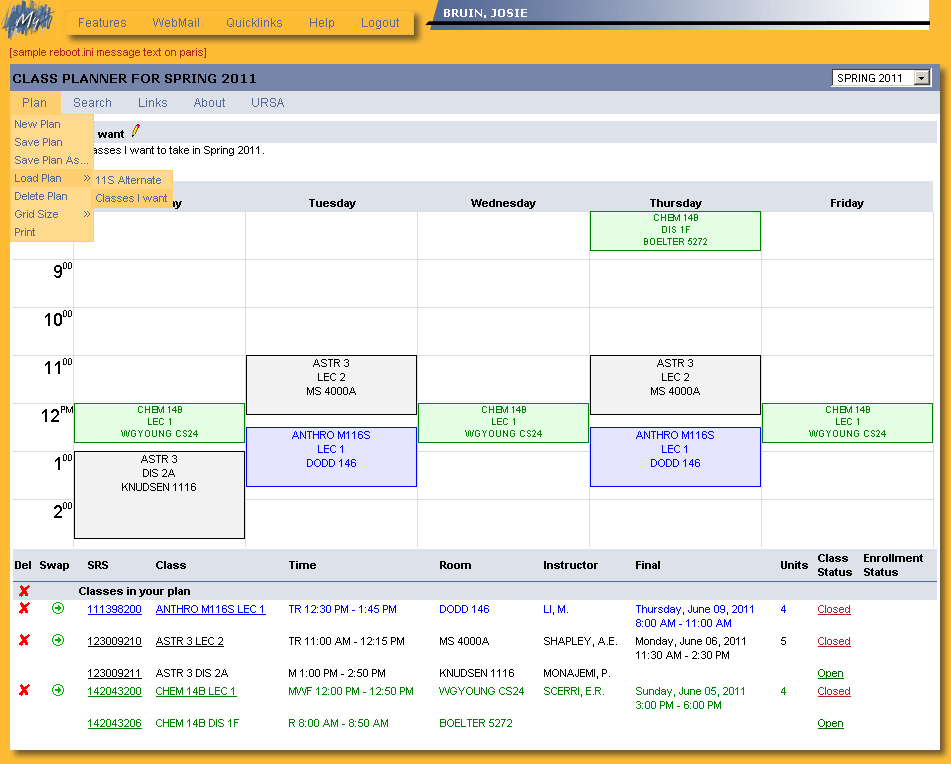Select the ASTR 3 DIS 2A Monday block
The image size is (951, 764).
pos(159,495)
